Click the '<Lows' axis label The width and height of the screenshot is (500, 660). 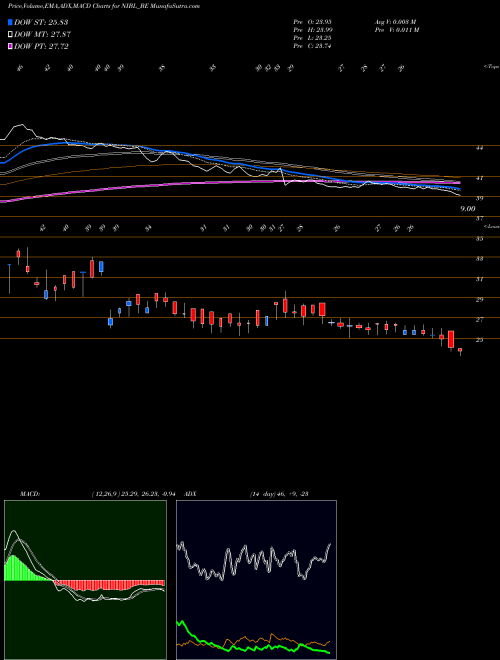pyautogui.click(x=491, y=226)
